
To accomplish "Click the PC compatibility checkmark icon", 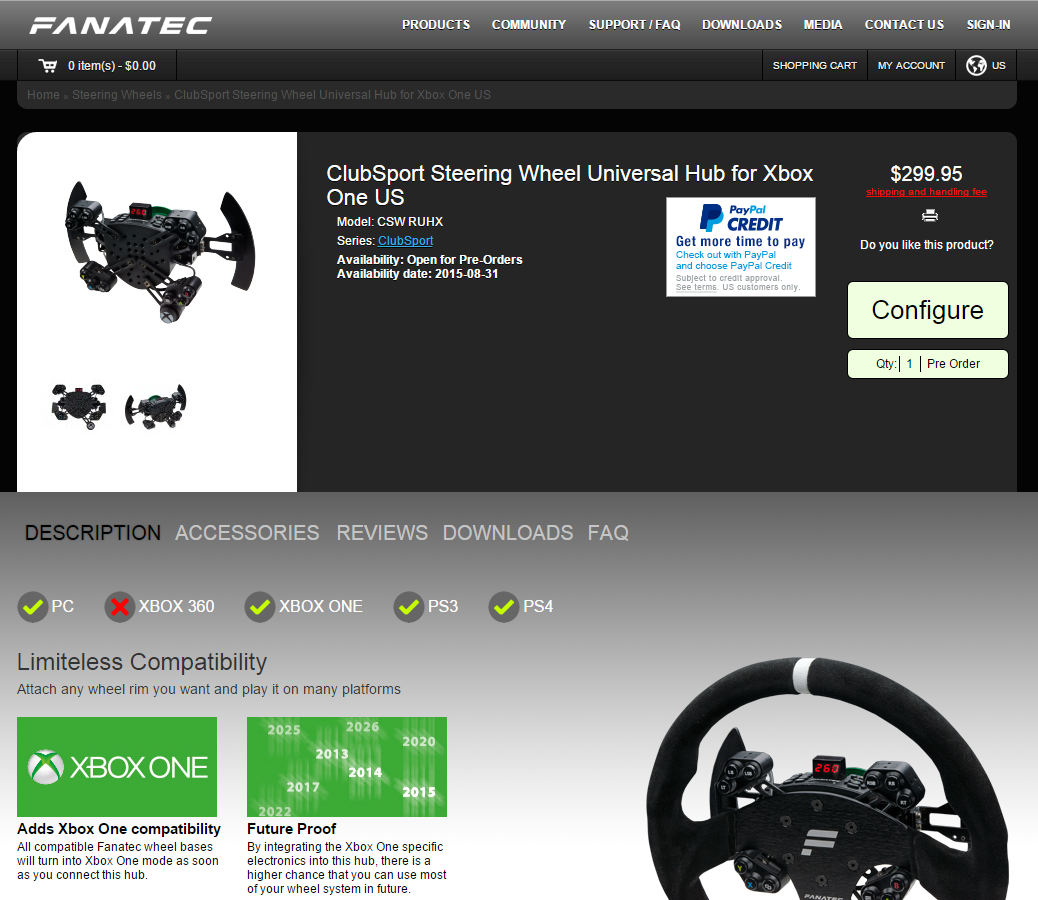I will click(32, 607).
